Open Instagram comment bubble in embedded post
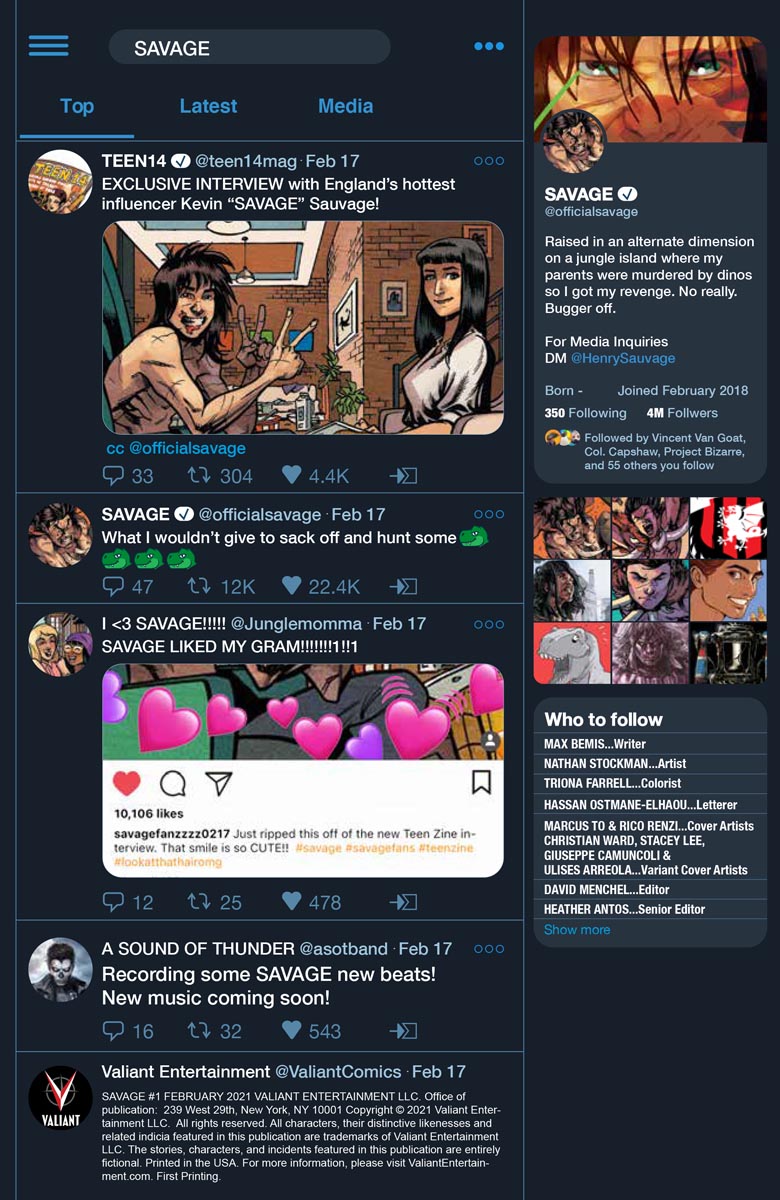The height and width of the screenshot is (1200, 780). [x=173, y=783]
